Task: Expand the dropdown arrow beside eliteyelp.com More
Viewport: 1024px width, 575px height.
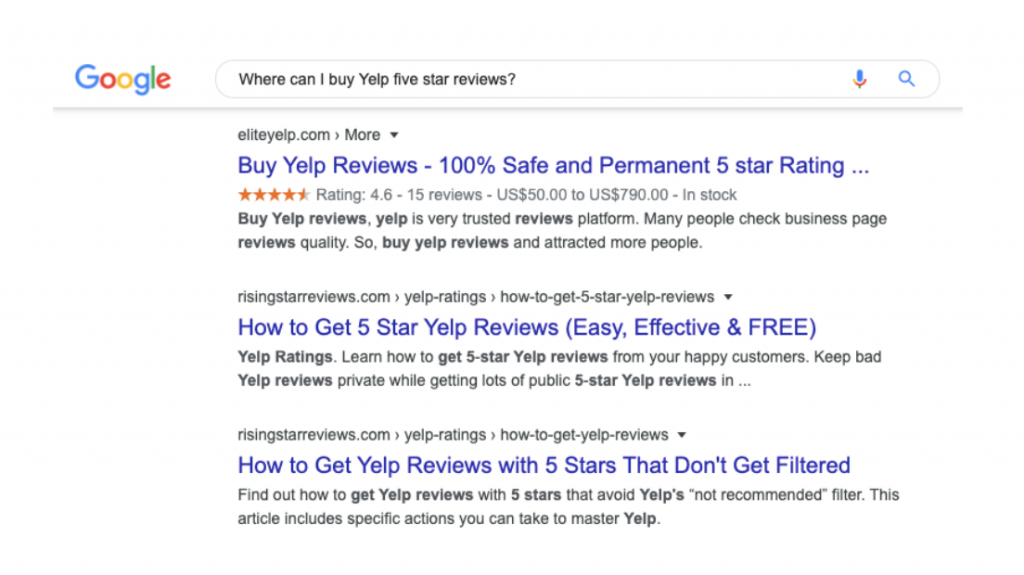Action: 394,135
